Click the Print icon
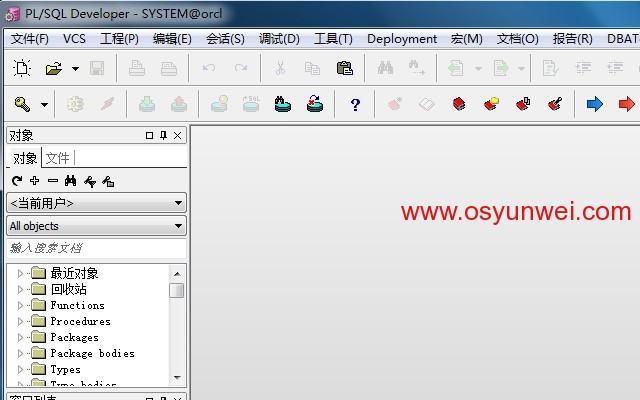Screen dimensions: 640x400 pos(137,68)
